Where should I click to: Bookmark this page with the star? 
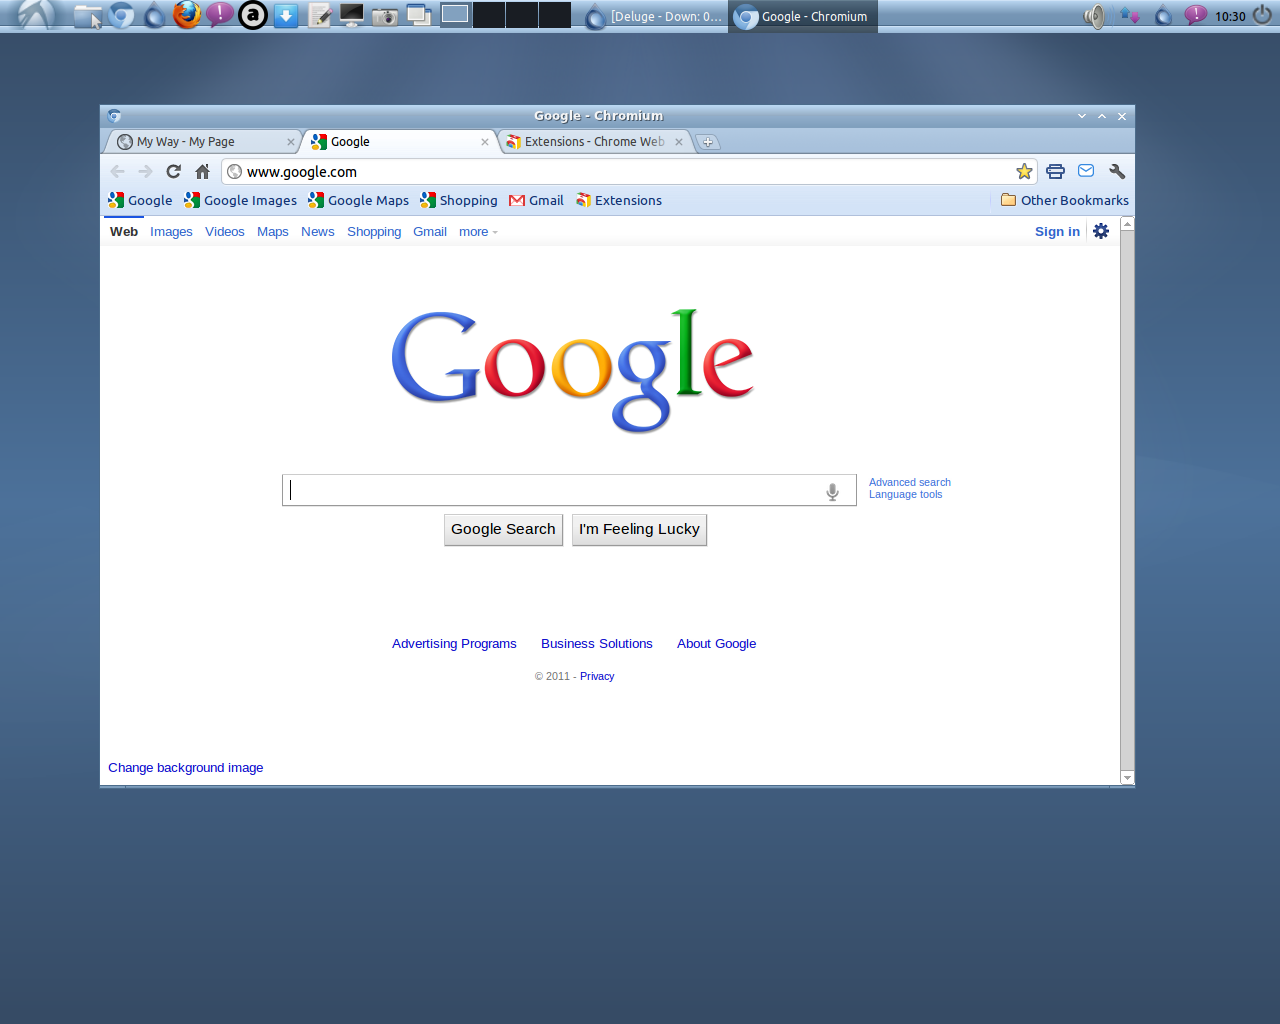click(x=1024, y=171)
